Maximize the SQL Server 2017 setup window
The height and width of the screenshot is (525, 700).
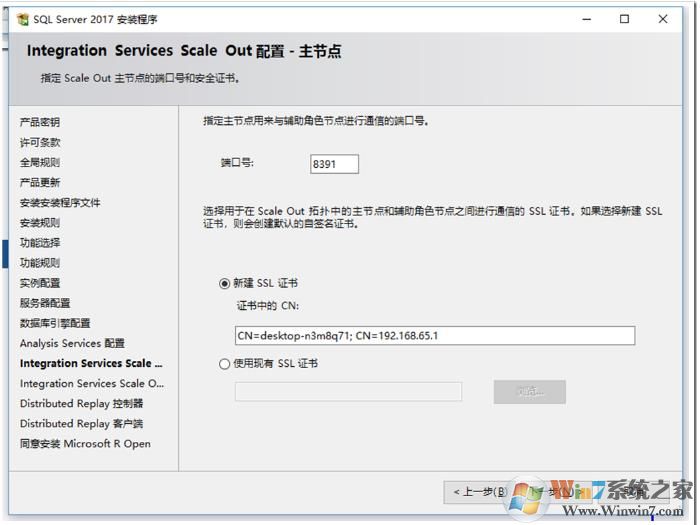pos(625,19)
